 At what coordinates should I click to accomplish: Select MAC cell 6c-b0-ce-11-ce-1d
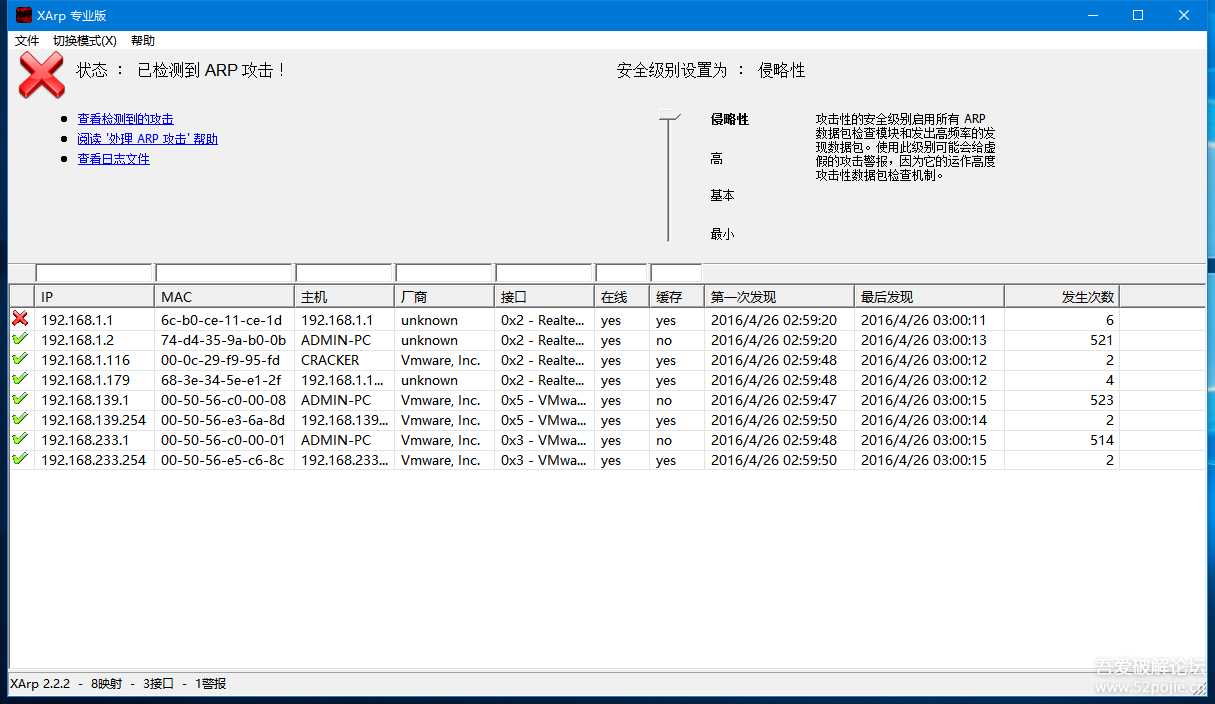click(x=221, y=320)
